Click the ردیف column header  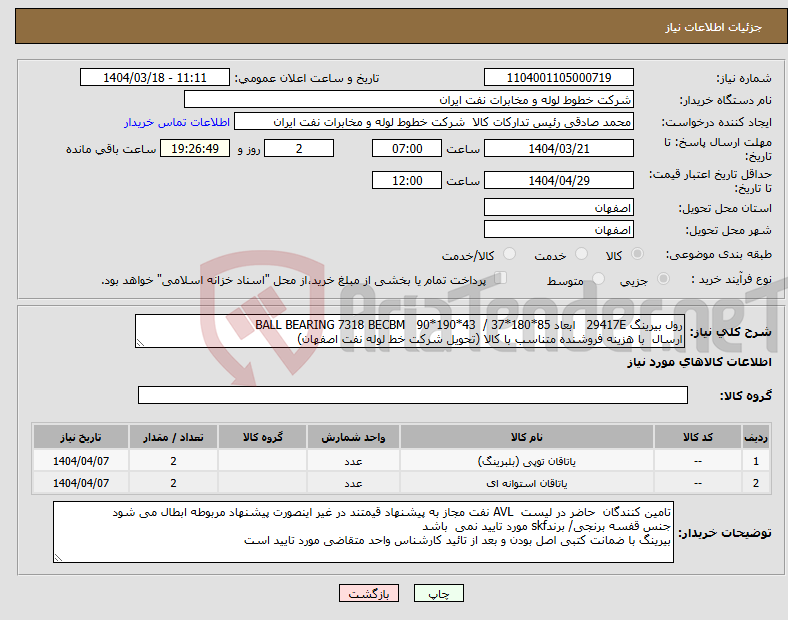pos(756,437)
